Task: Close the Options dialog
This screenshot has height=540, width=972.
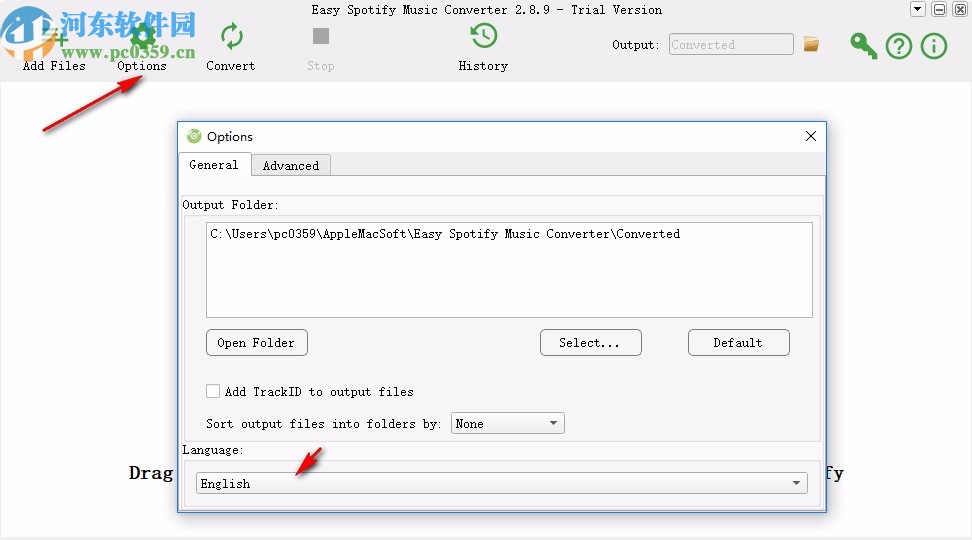Action: point(811,136)
